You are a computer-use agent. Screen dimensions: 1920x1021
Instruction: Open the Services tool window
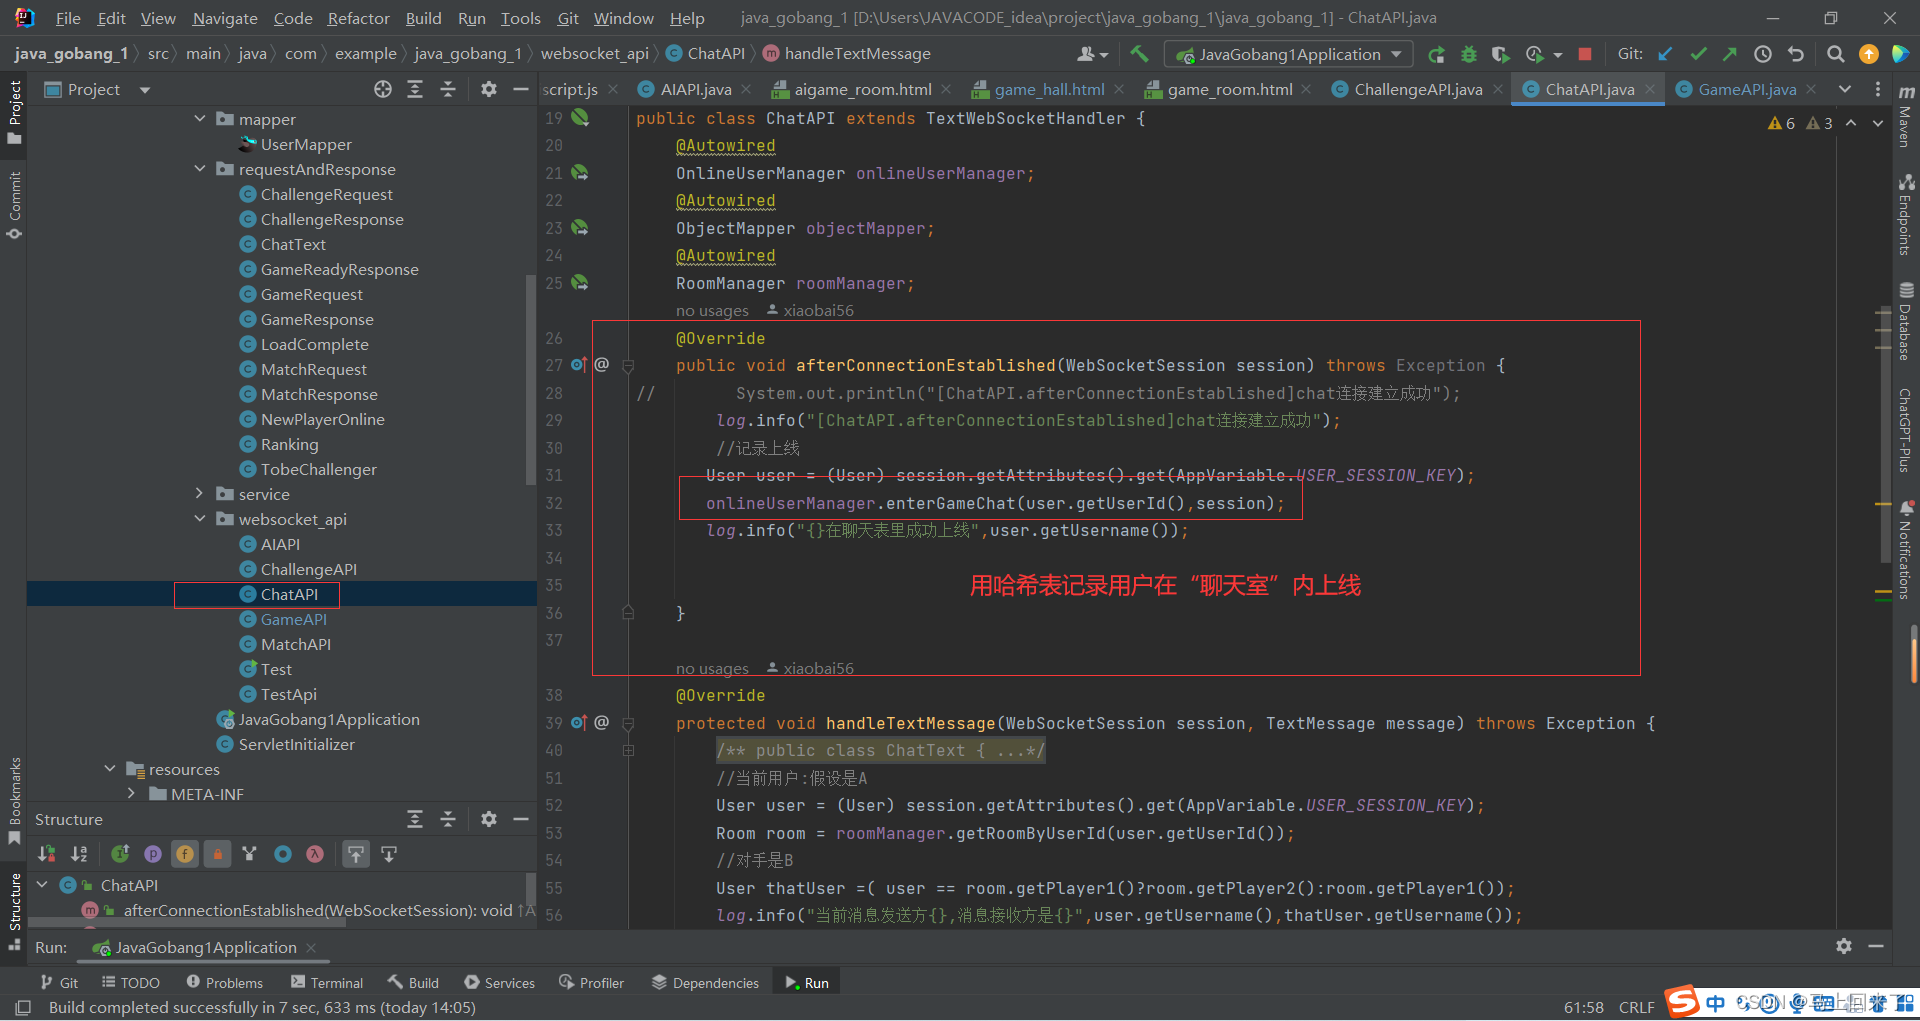click(x=499, y=983)
